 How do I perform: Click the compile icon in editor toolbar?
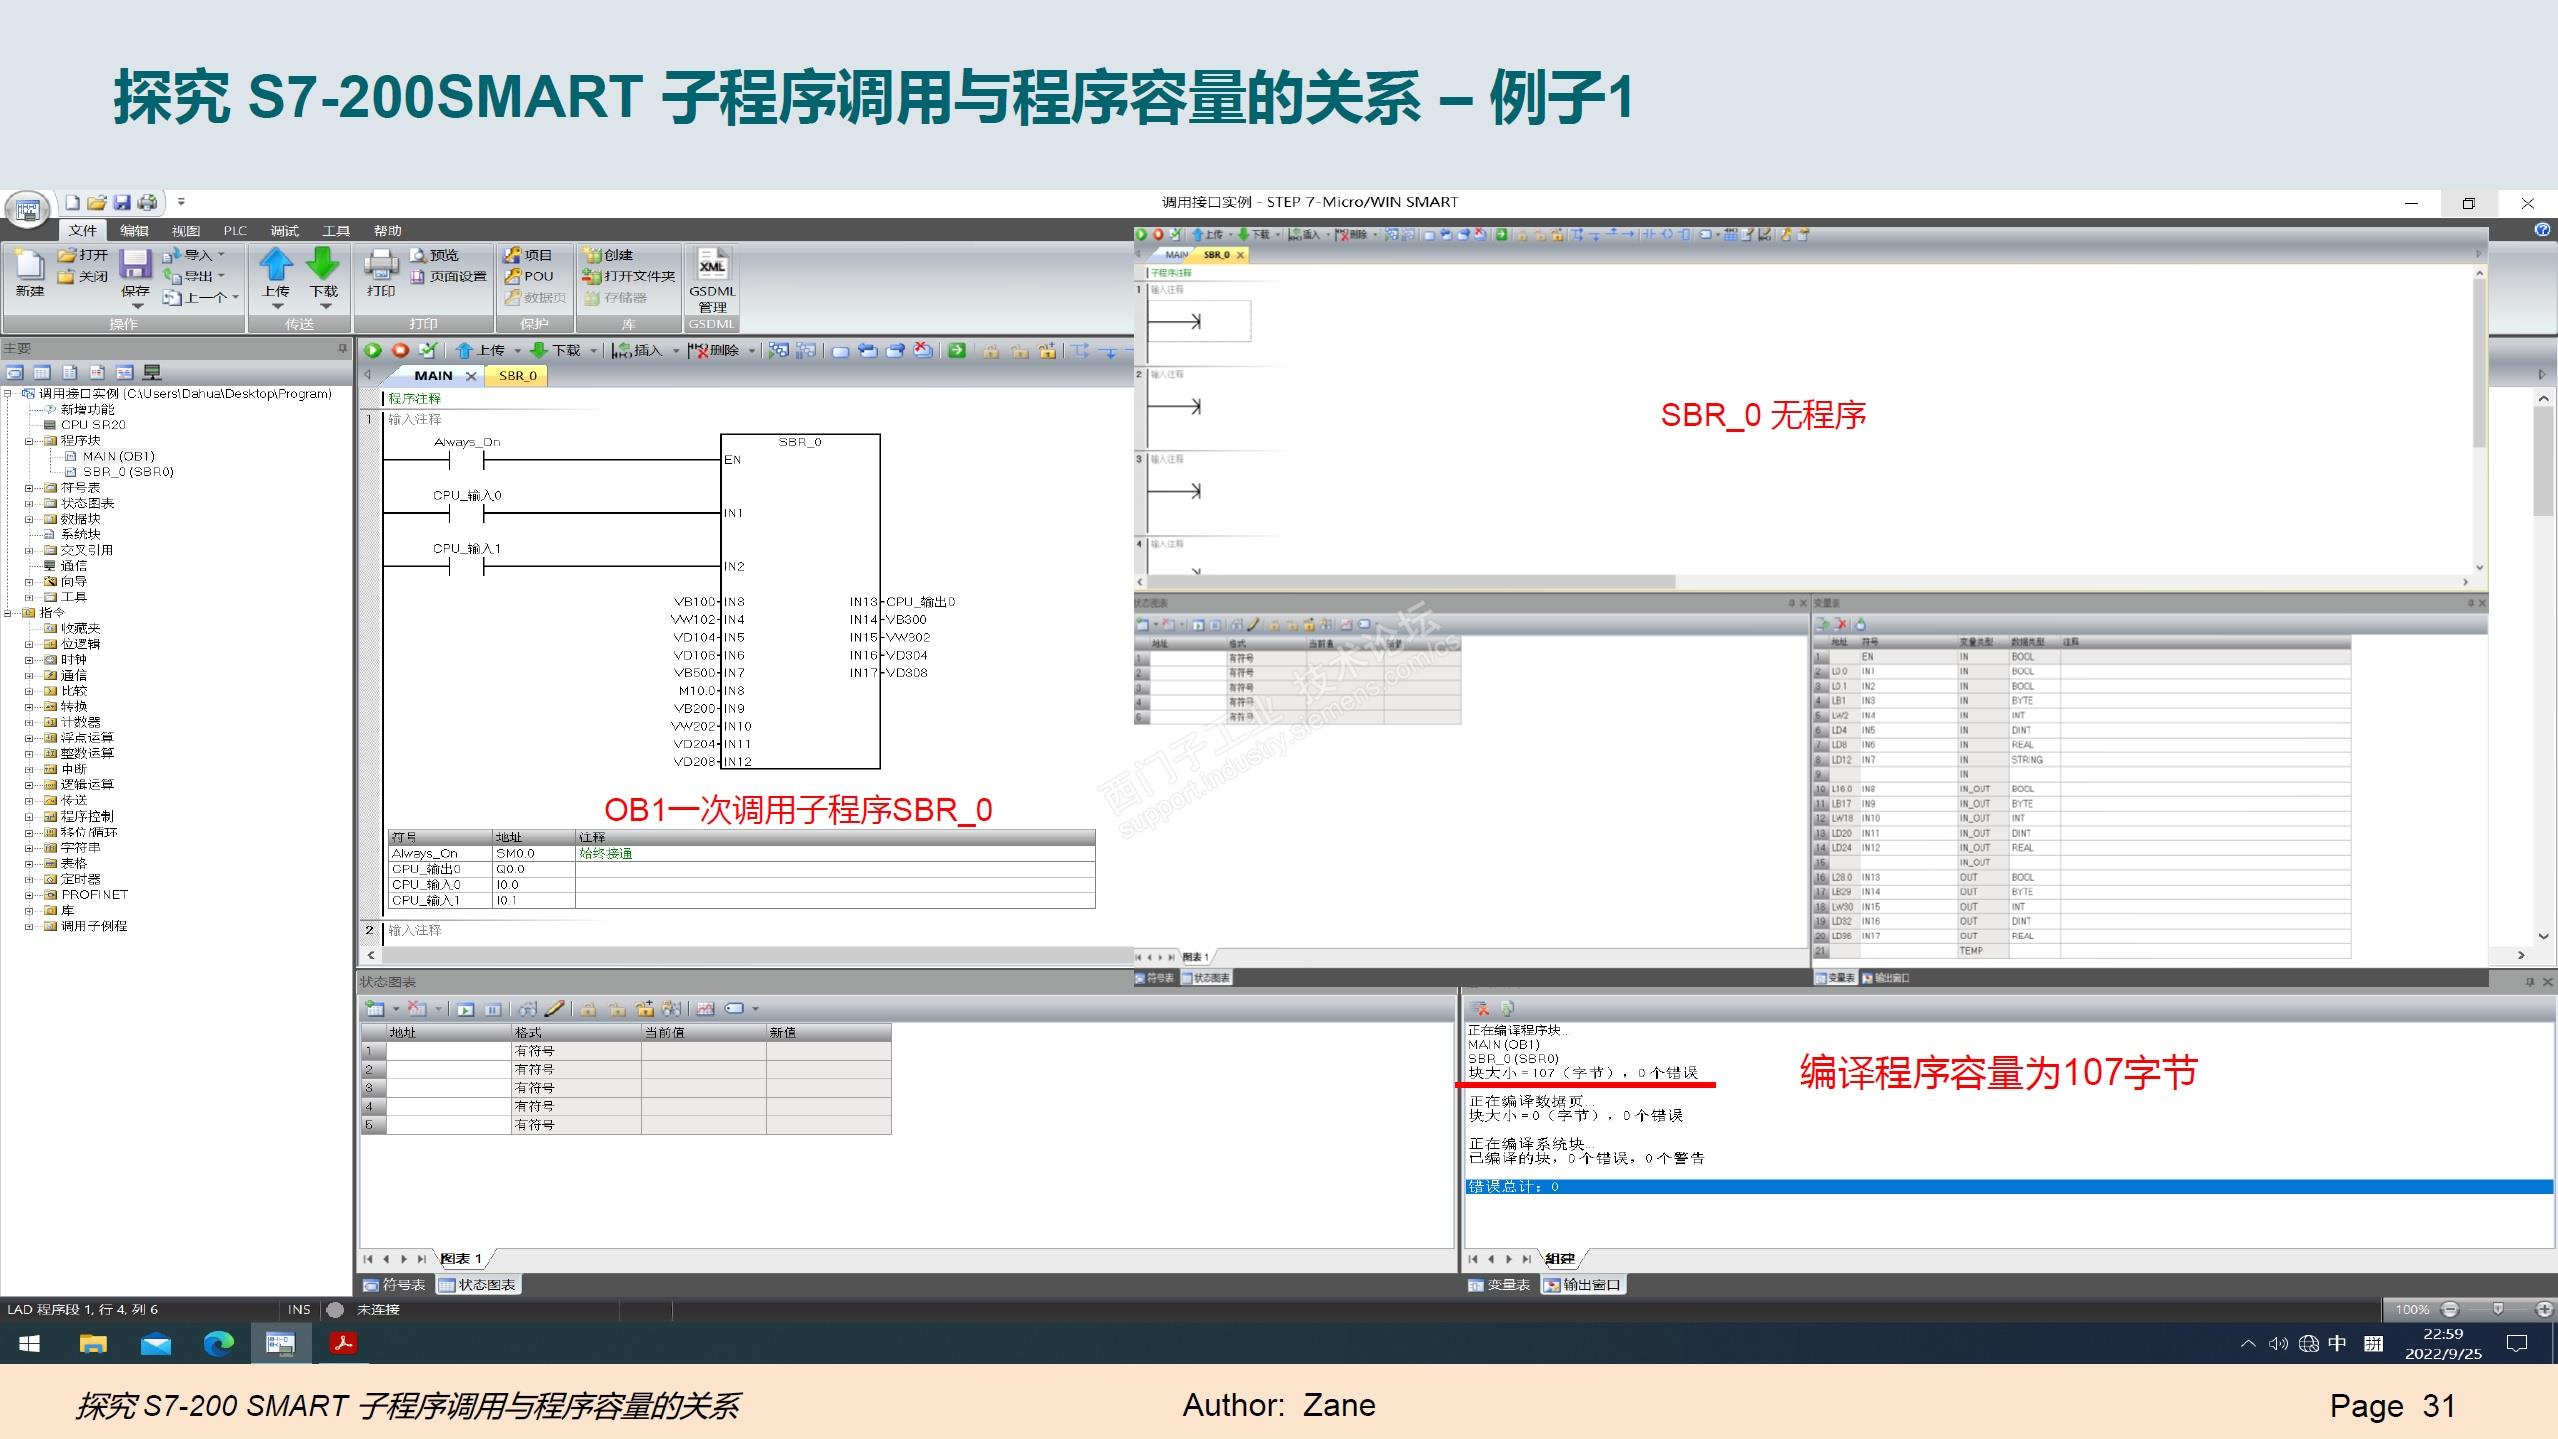click(428, 350)
